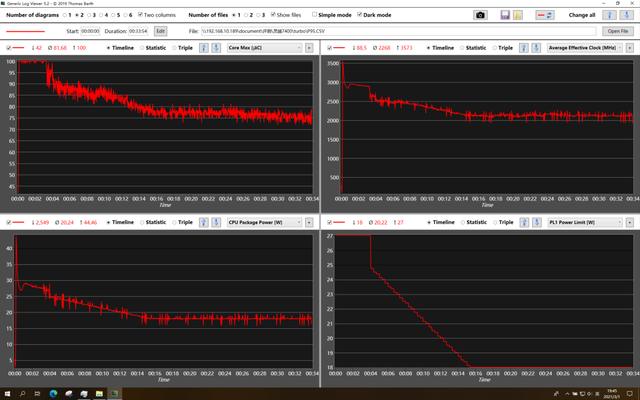Image resolution: width=640 pixels, height=400 pixels.
Task: Click PL1 Power Limit red line color swatch
Action: [x=339, y=222]
